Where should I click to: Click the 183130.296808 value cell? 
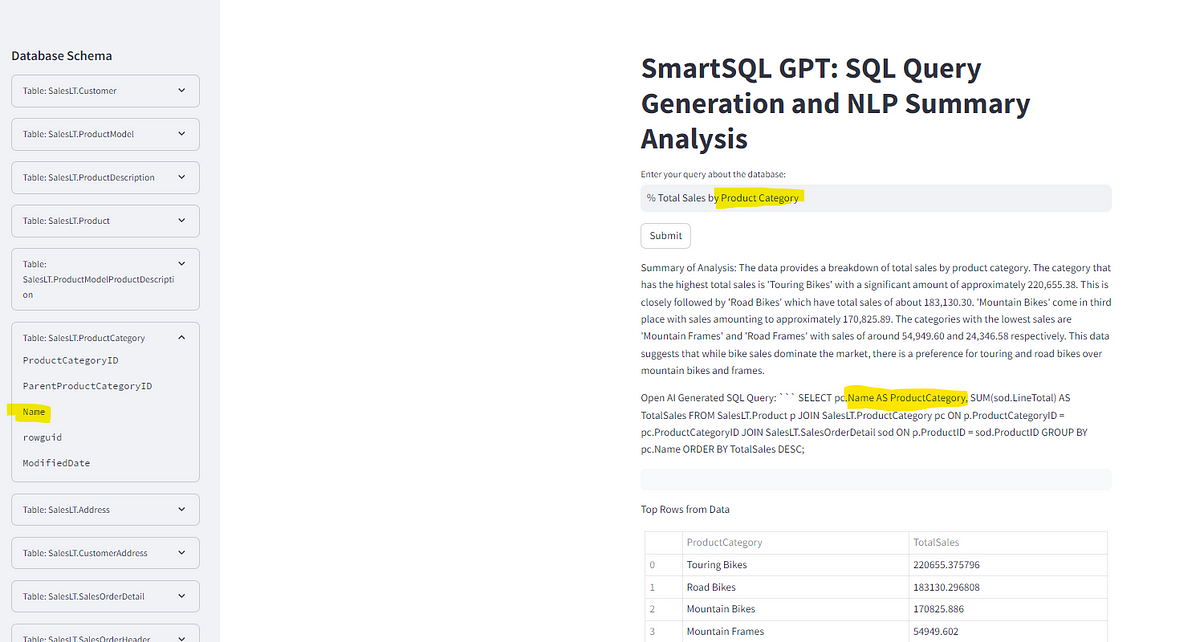pyautogui.click(x=1007, y=587)
